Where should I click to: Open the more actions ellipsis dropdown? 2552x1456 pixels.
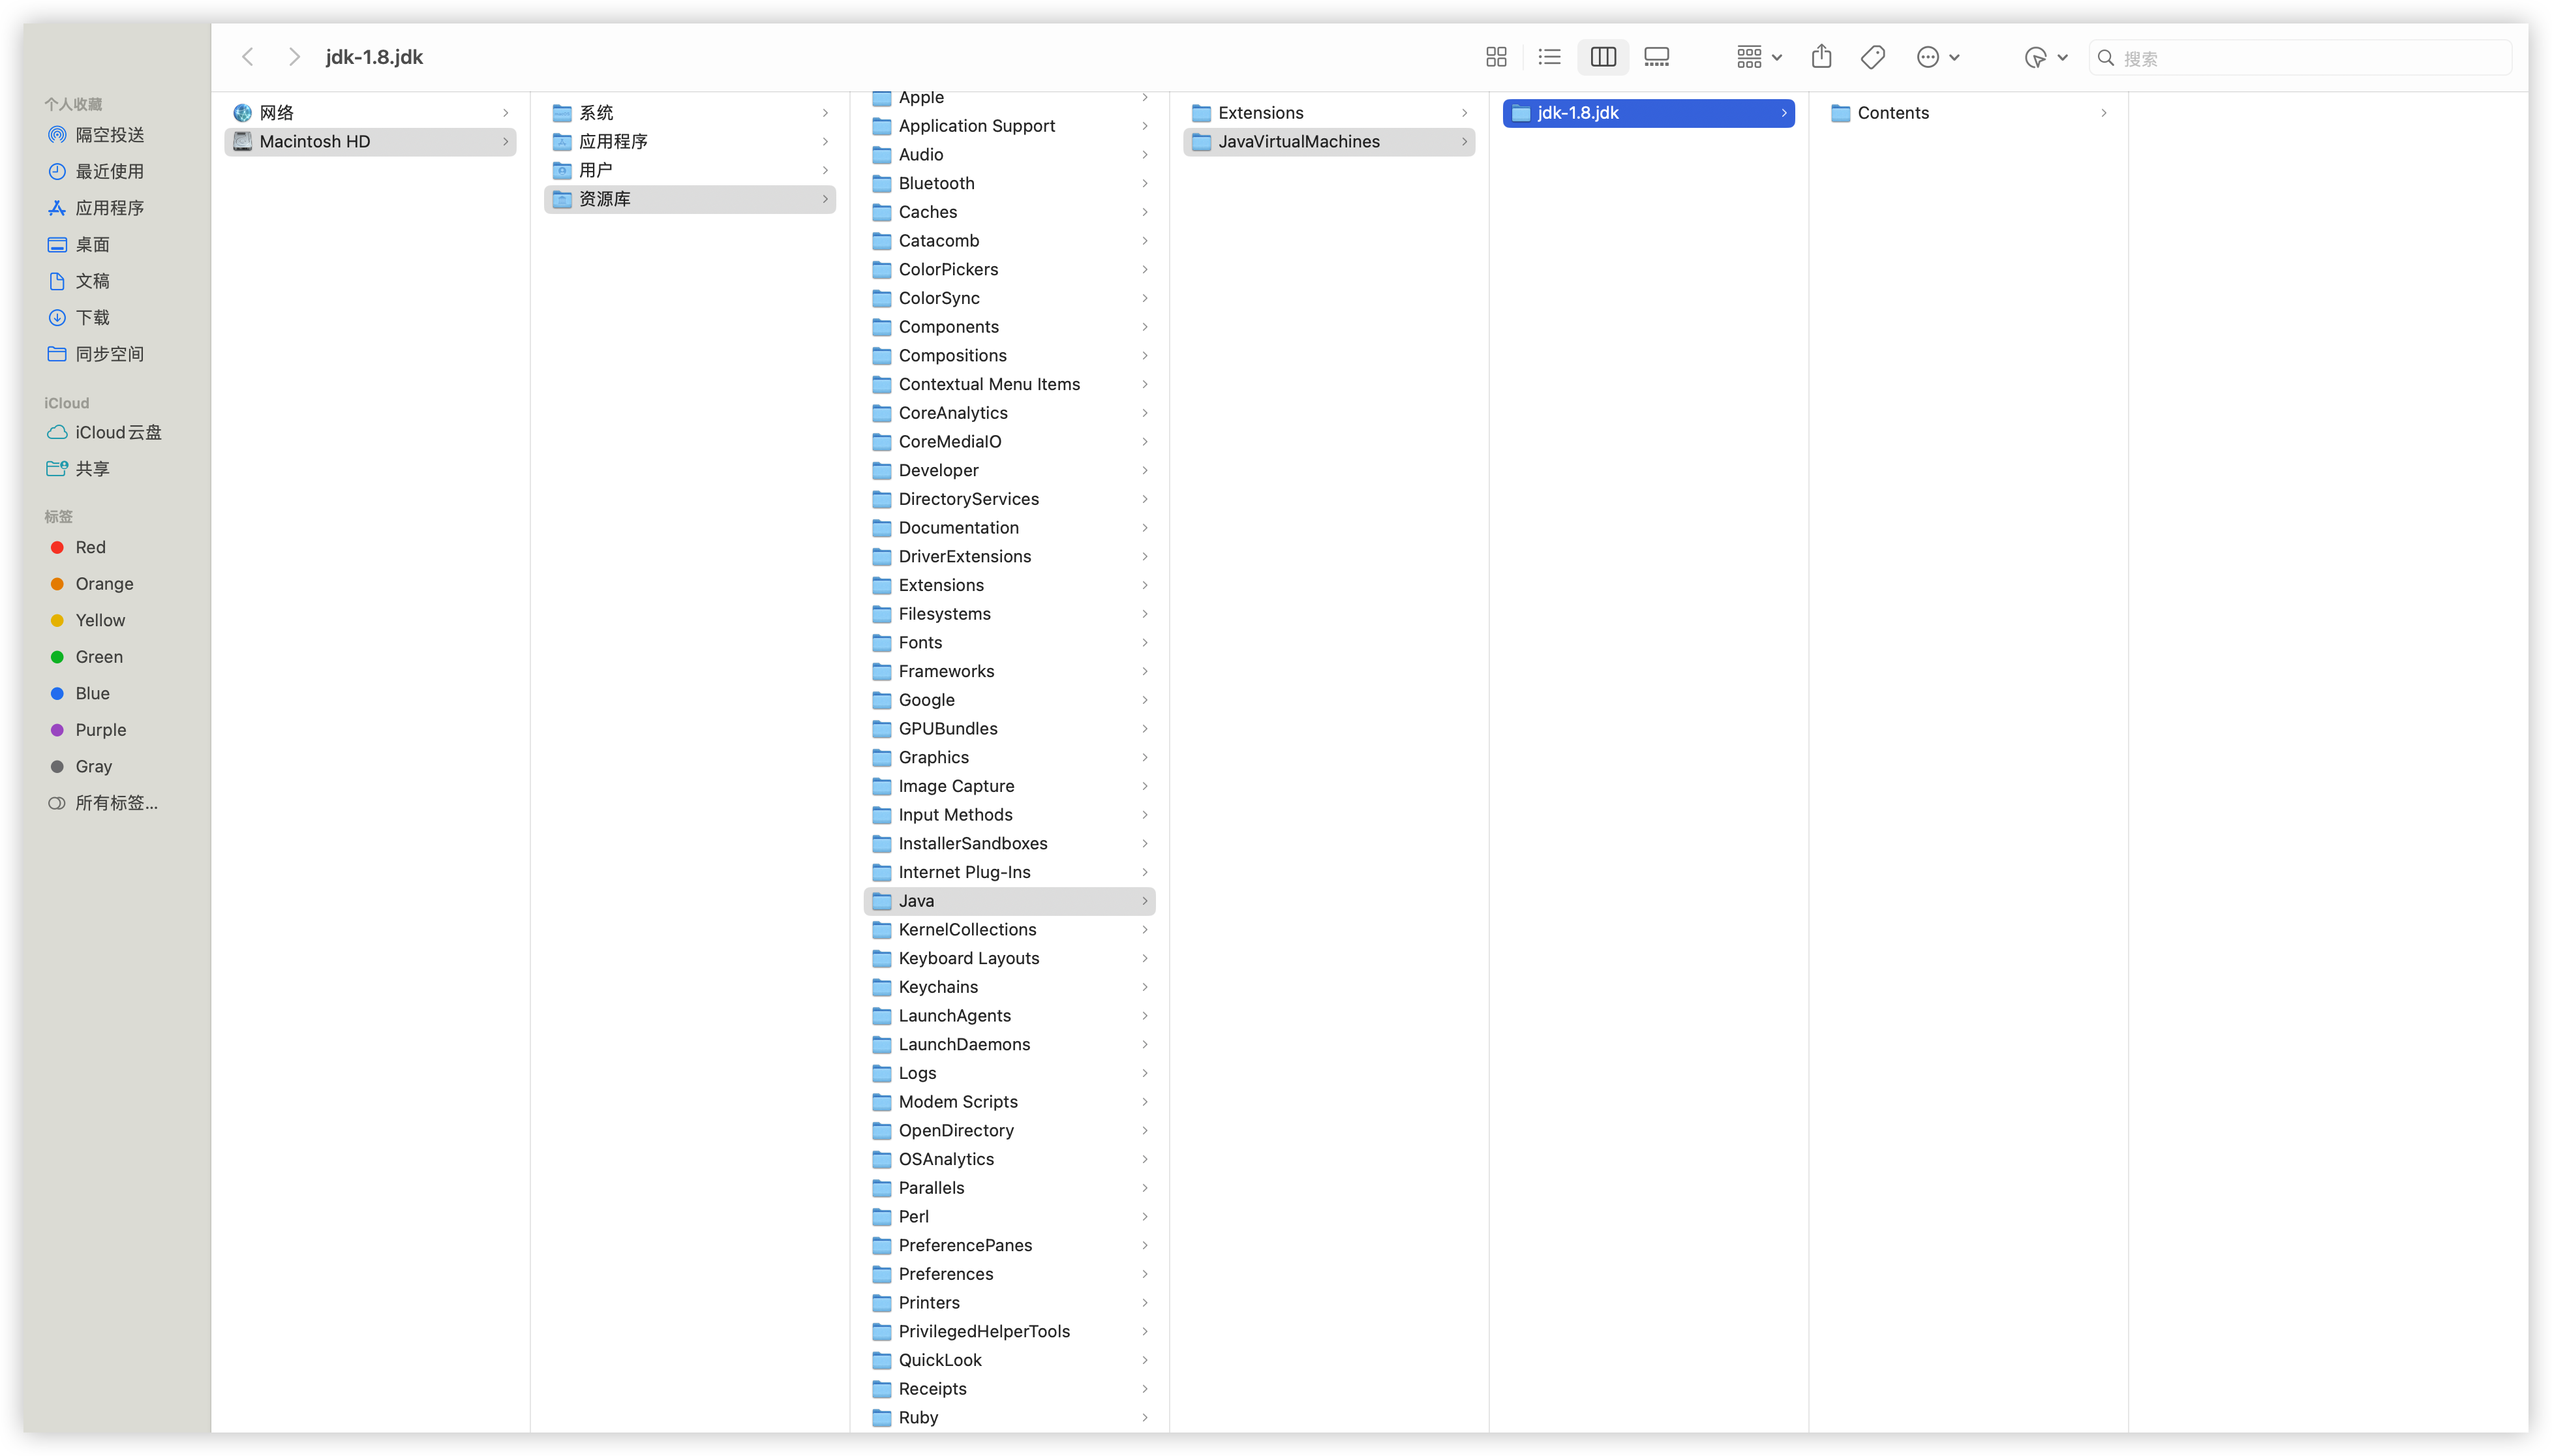point(1937,57)
